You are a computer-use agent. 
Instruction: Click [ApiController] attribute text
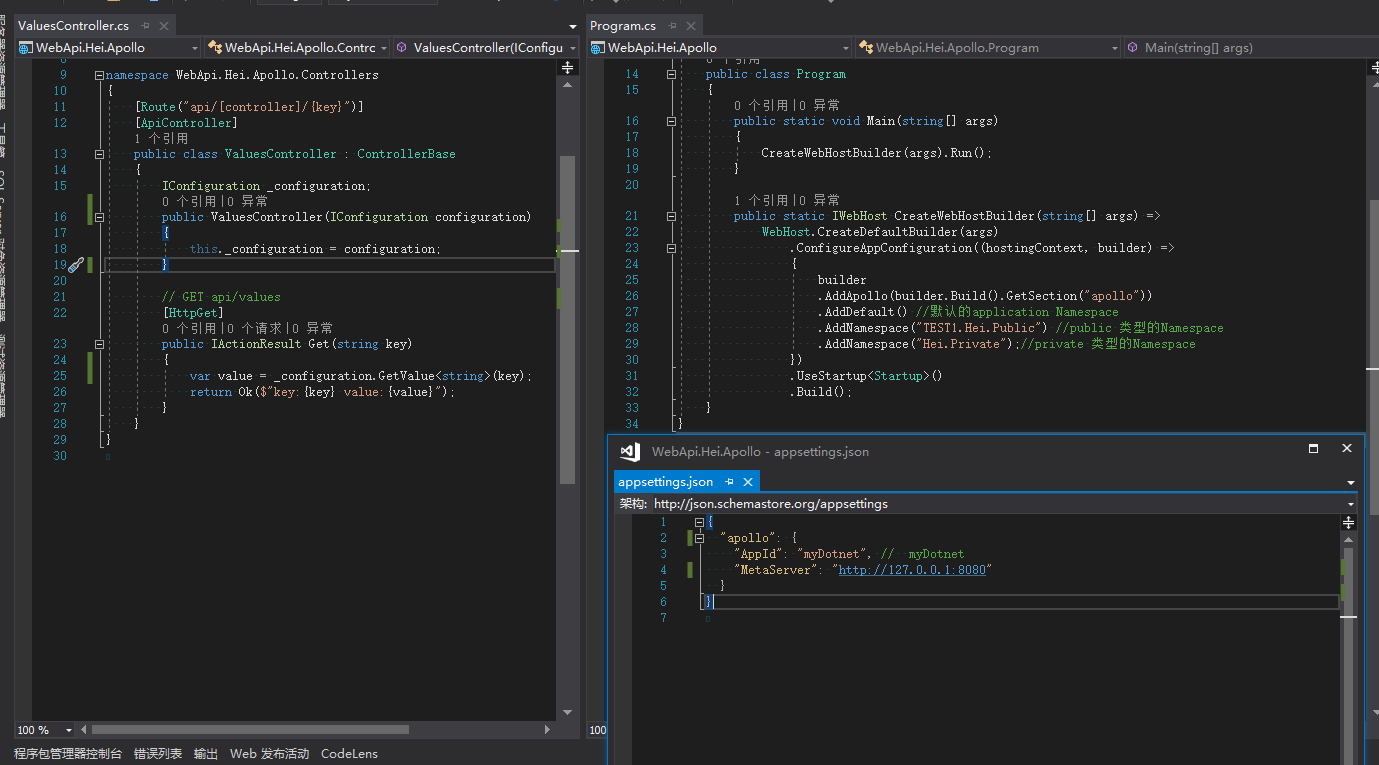(x=186, y=123)
